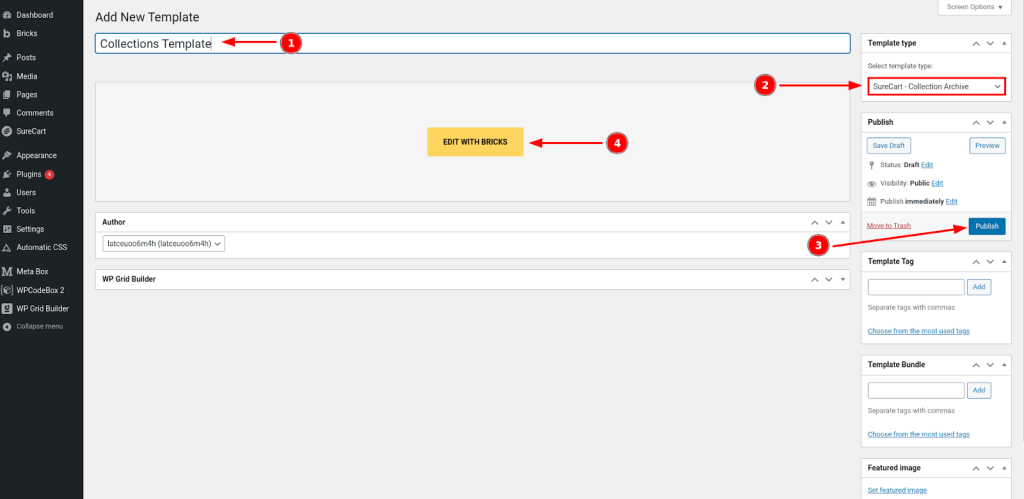Open Media library icon in sidebar
The height and width of the screenshot is (499, 1024).
point(7,76)
